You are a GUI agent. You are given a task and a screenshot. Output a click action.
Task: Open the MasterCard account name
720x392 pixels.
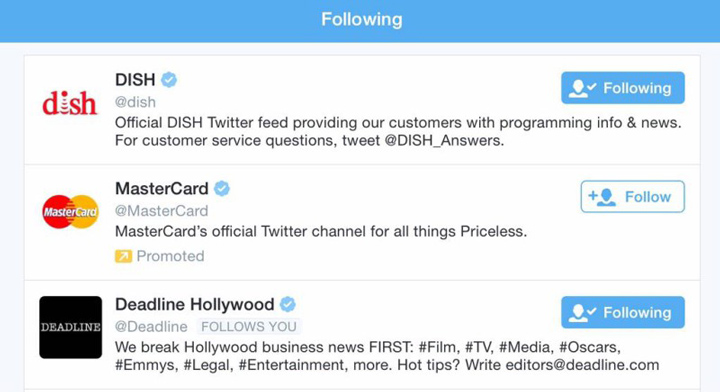tap(162, 189)
